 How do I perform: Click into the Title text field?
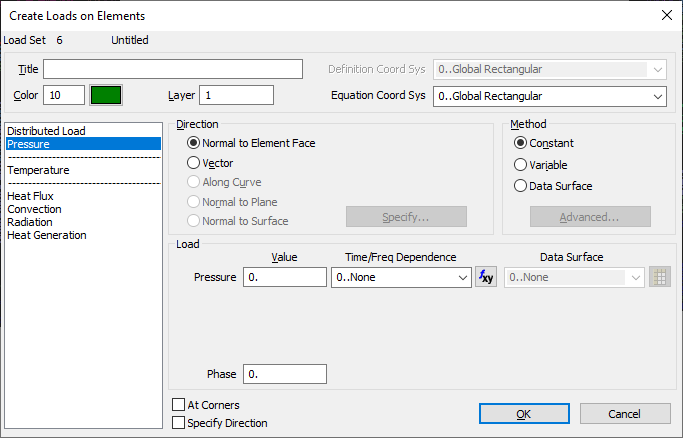tap(172, 69)
